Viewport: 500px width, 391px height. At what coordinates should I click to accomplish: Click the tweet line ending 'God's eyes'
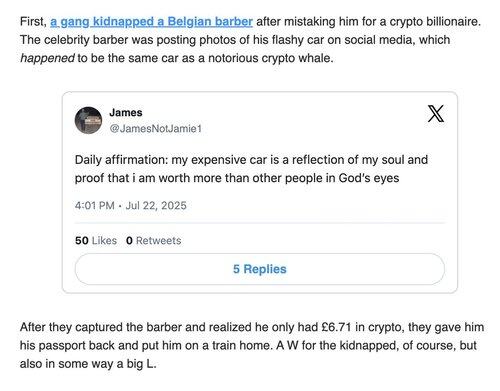pyautogui.click(x=237, y=178)
